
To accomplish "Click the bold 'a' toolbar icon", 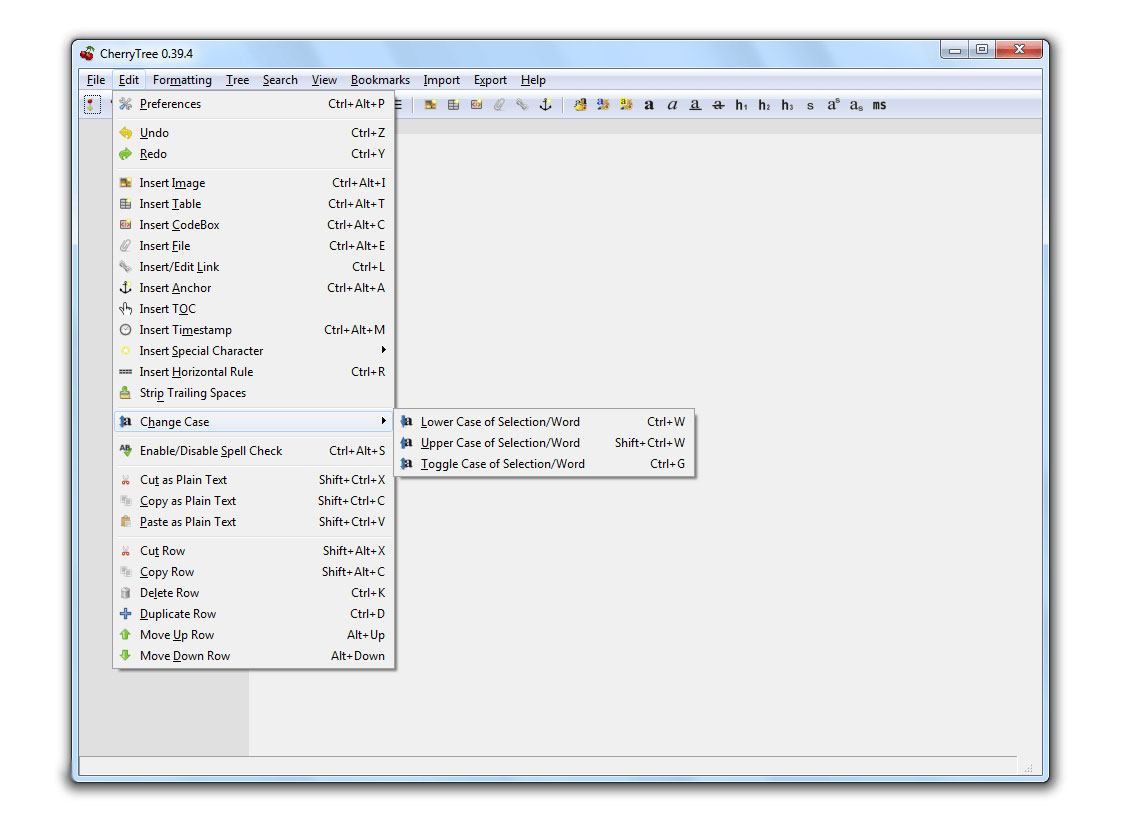I will [x=648, y=105].
